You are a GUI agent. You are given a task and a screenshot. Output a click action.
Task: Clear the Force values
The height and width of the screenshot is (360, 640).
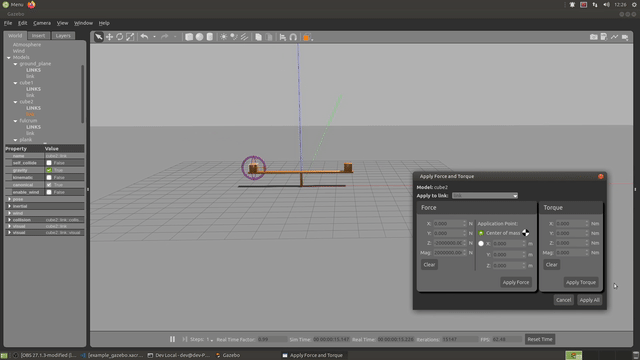click(x=429, y=265)
